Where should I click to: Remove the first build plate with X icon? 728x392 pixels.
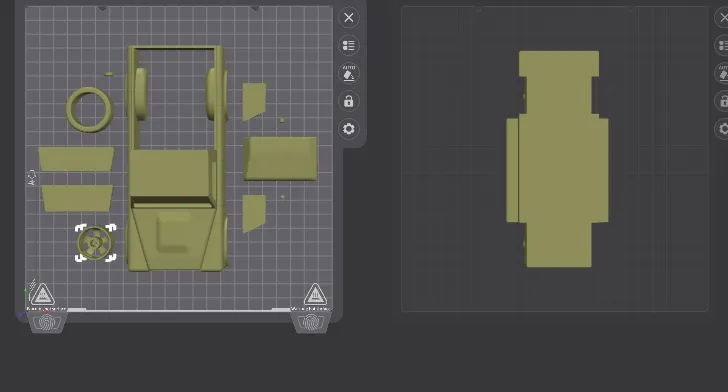click(349, 18)
